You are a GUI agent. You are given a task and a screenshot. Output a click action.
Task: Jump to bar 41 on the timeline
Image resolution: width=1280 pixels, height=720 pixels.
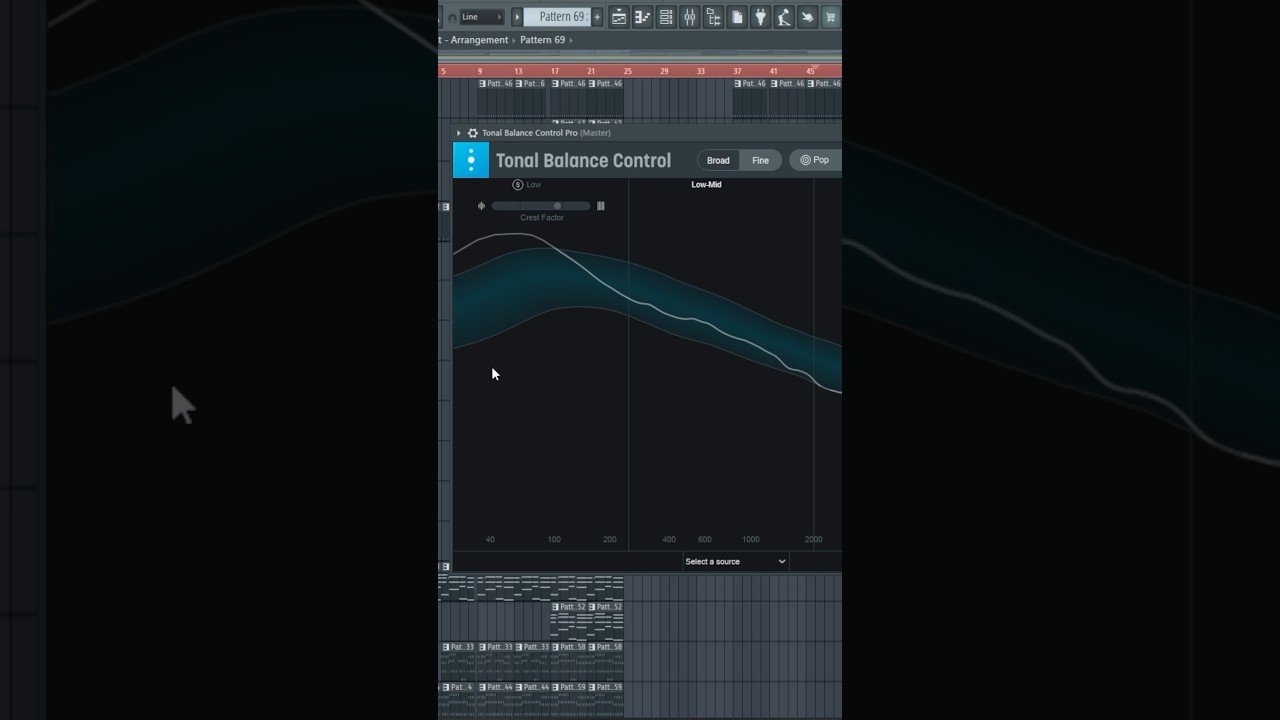[774, 71]
